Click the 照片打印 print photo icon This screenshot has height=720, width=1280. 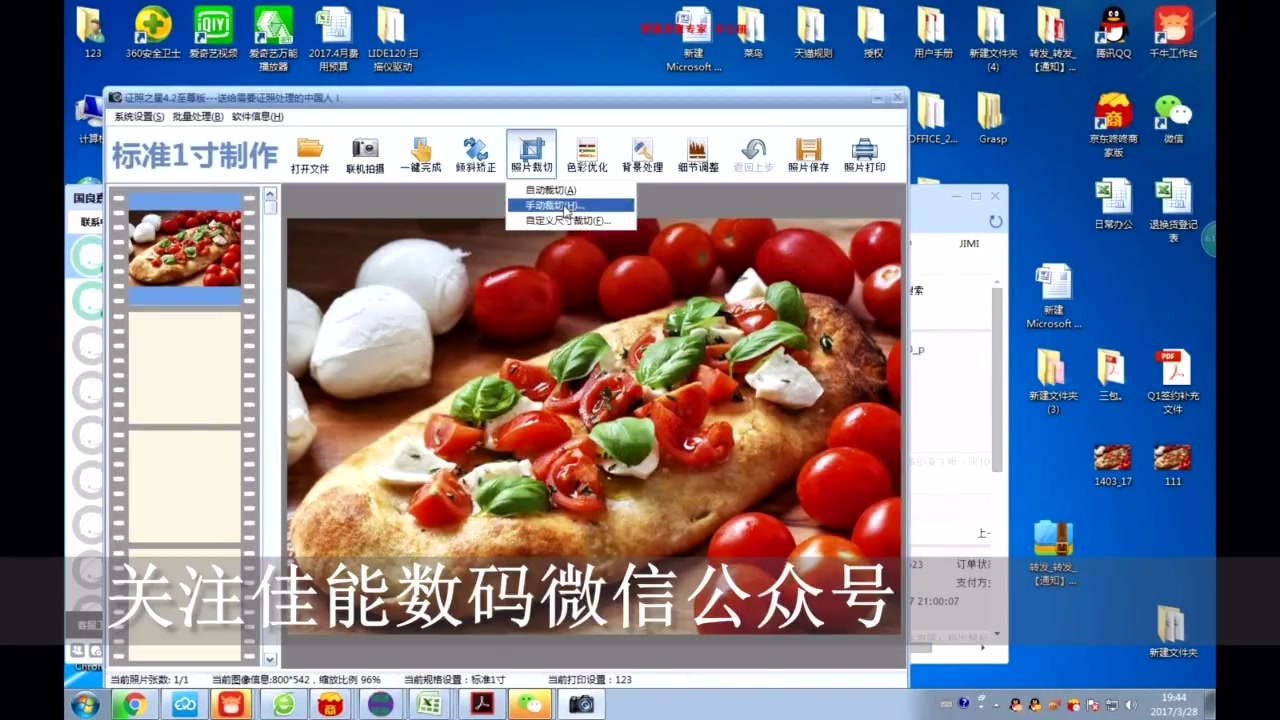pyautogui.click(x=864, y=155)
